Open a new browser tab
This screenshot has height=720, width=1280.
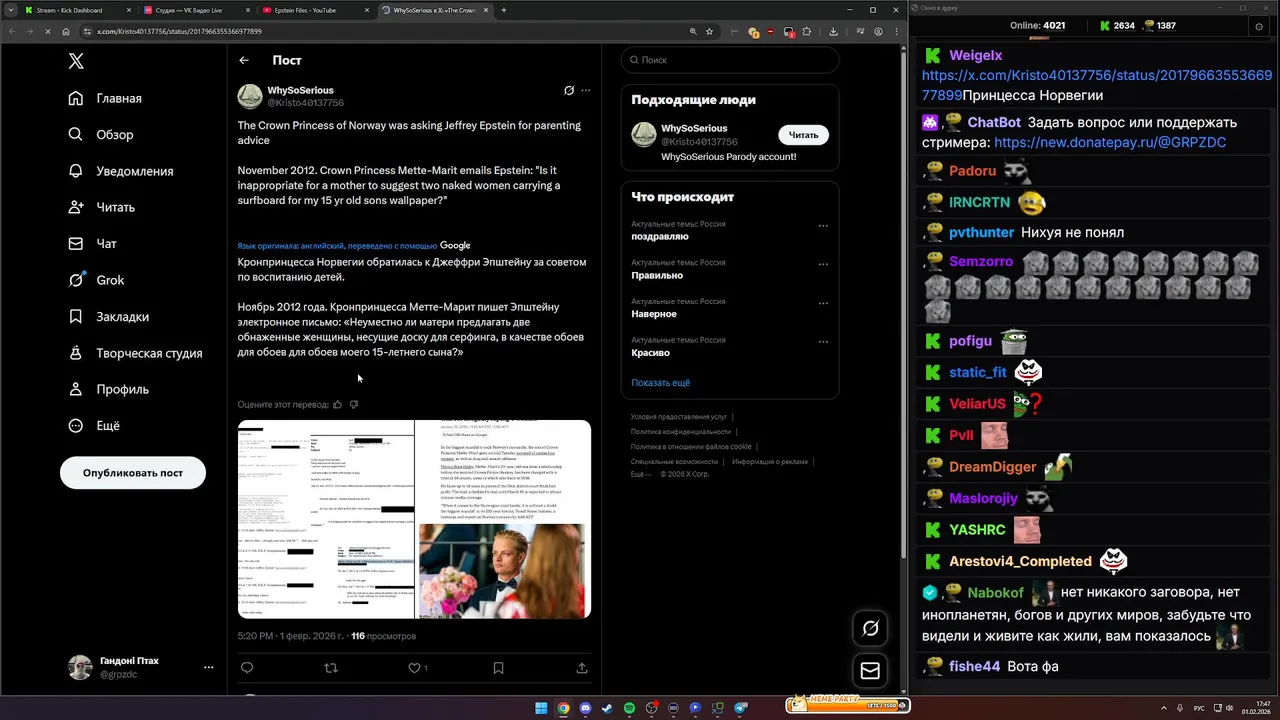(x=504, y=10)
